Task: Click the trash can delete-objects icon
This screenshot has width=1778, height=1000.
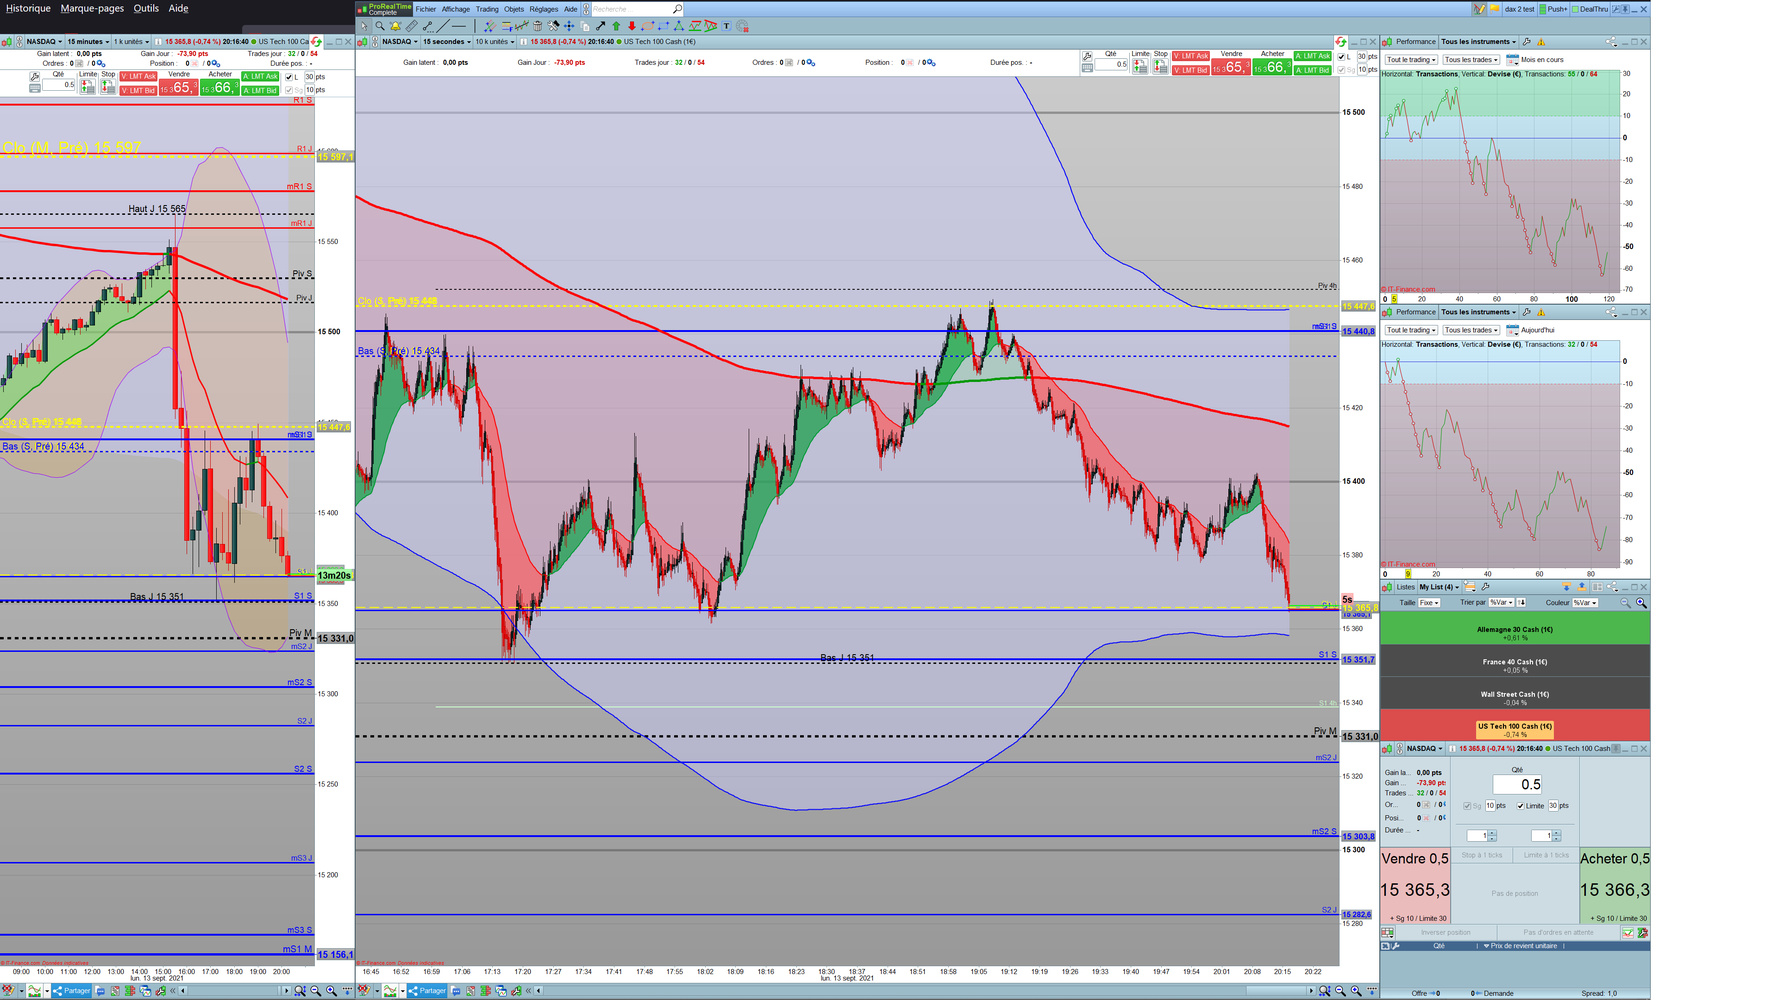Action: (538, 26)
